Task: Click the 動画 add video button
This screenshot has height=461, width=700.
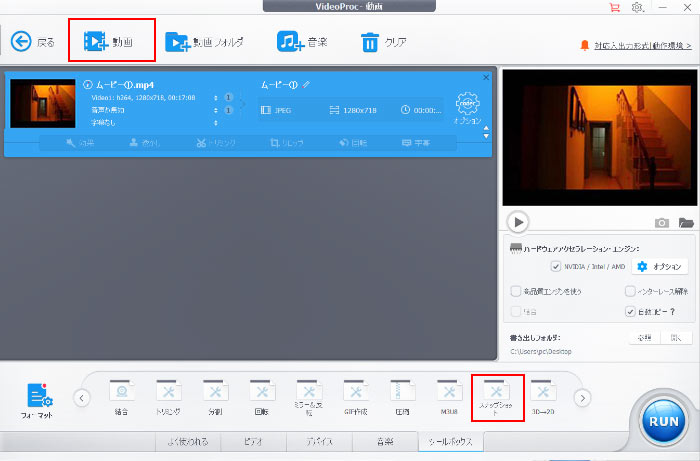Action: tap(111, 42)
